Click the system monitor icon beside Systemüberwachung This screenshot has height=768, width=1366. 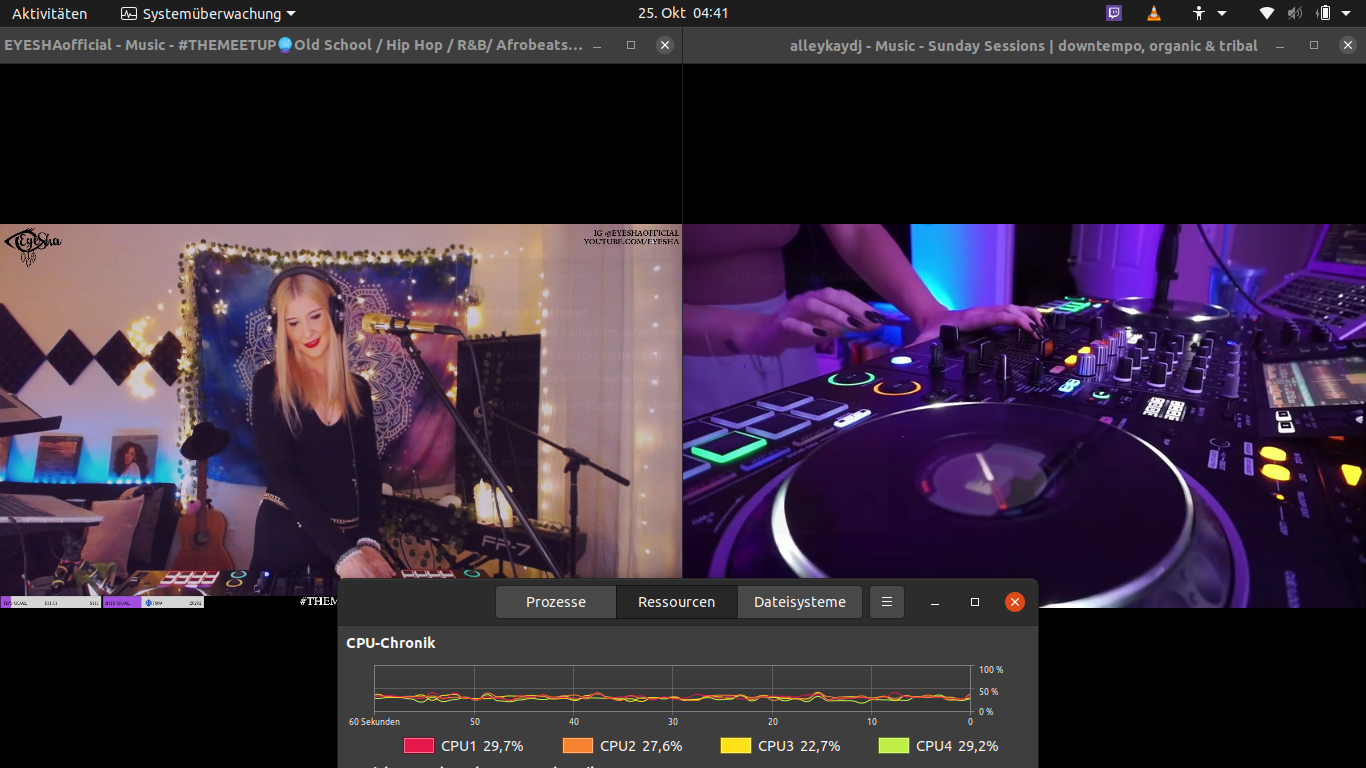(x=128, y=13)
